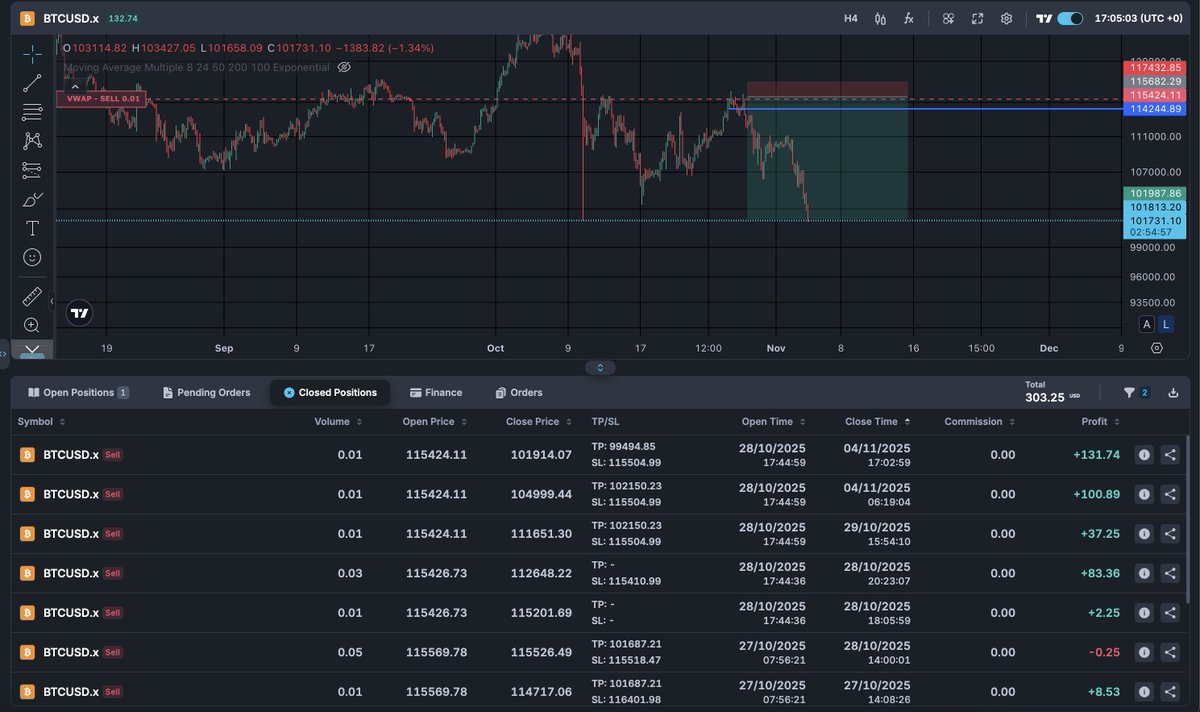Image resolution: width=1200 pixels, height=712 pixels.
Task: Select the Text annotation tool
Action: 32,228
